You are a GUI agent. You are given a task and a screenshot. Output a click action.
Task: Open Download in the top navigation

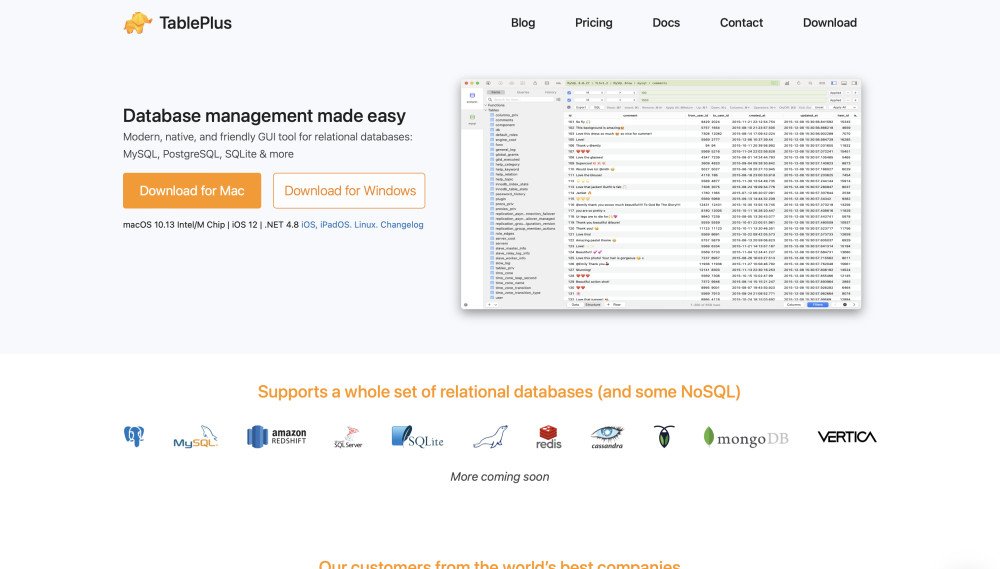click(x=830, y=23)
